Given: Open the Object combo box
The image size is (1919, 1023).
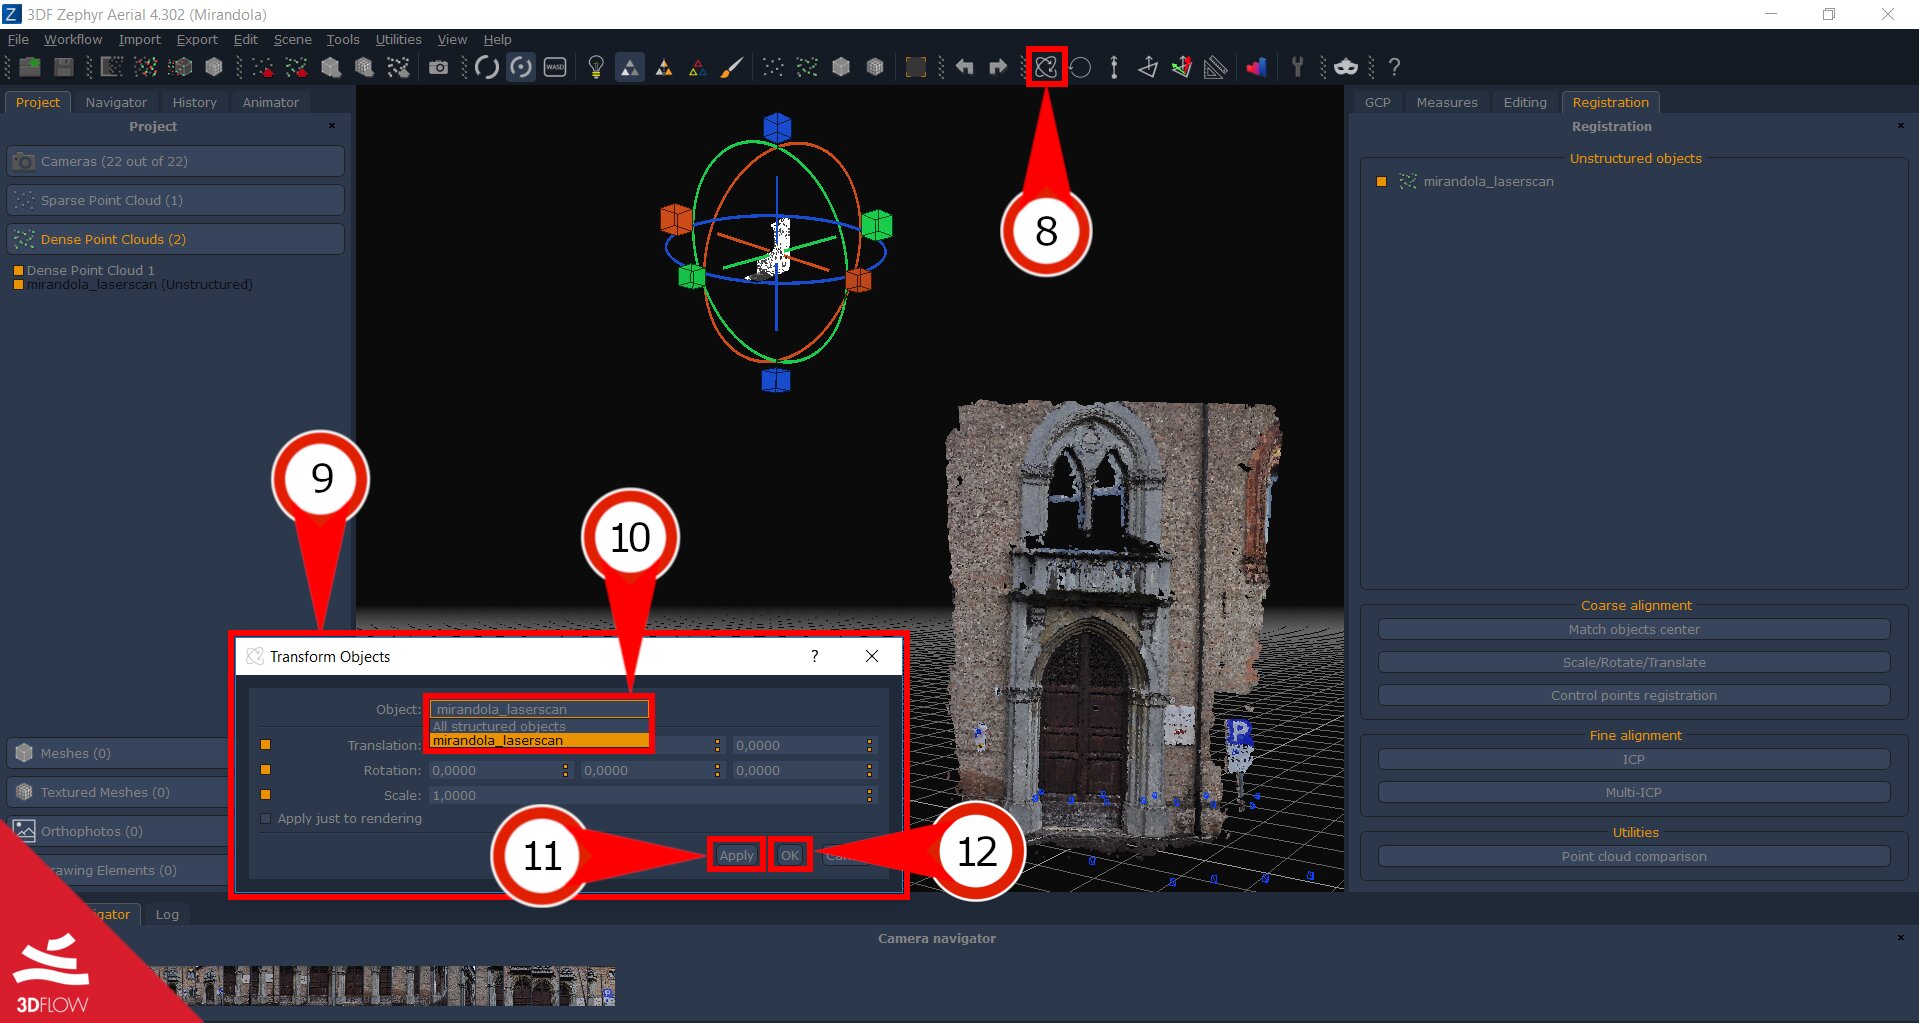Looking at the screenshot, I should 539,709.
